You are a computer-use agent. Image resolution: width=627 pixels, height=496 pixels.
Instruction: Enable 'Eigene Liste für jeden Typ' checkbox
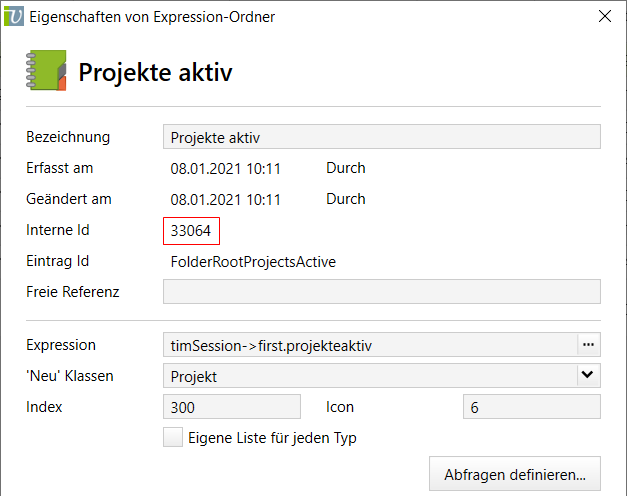coord(173,437)
